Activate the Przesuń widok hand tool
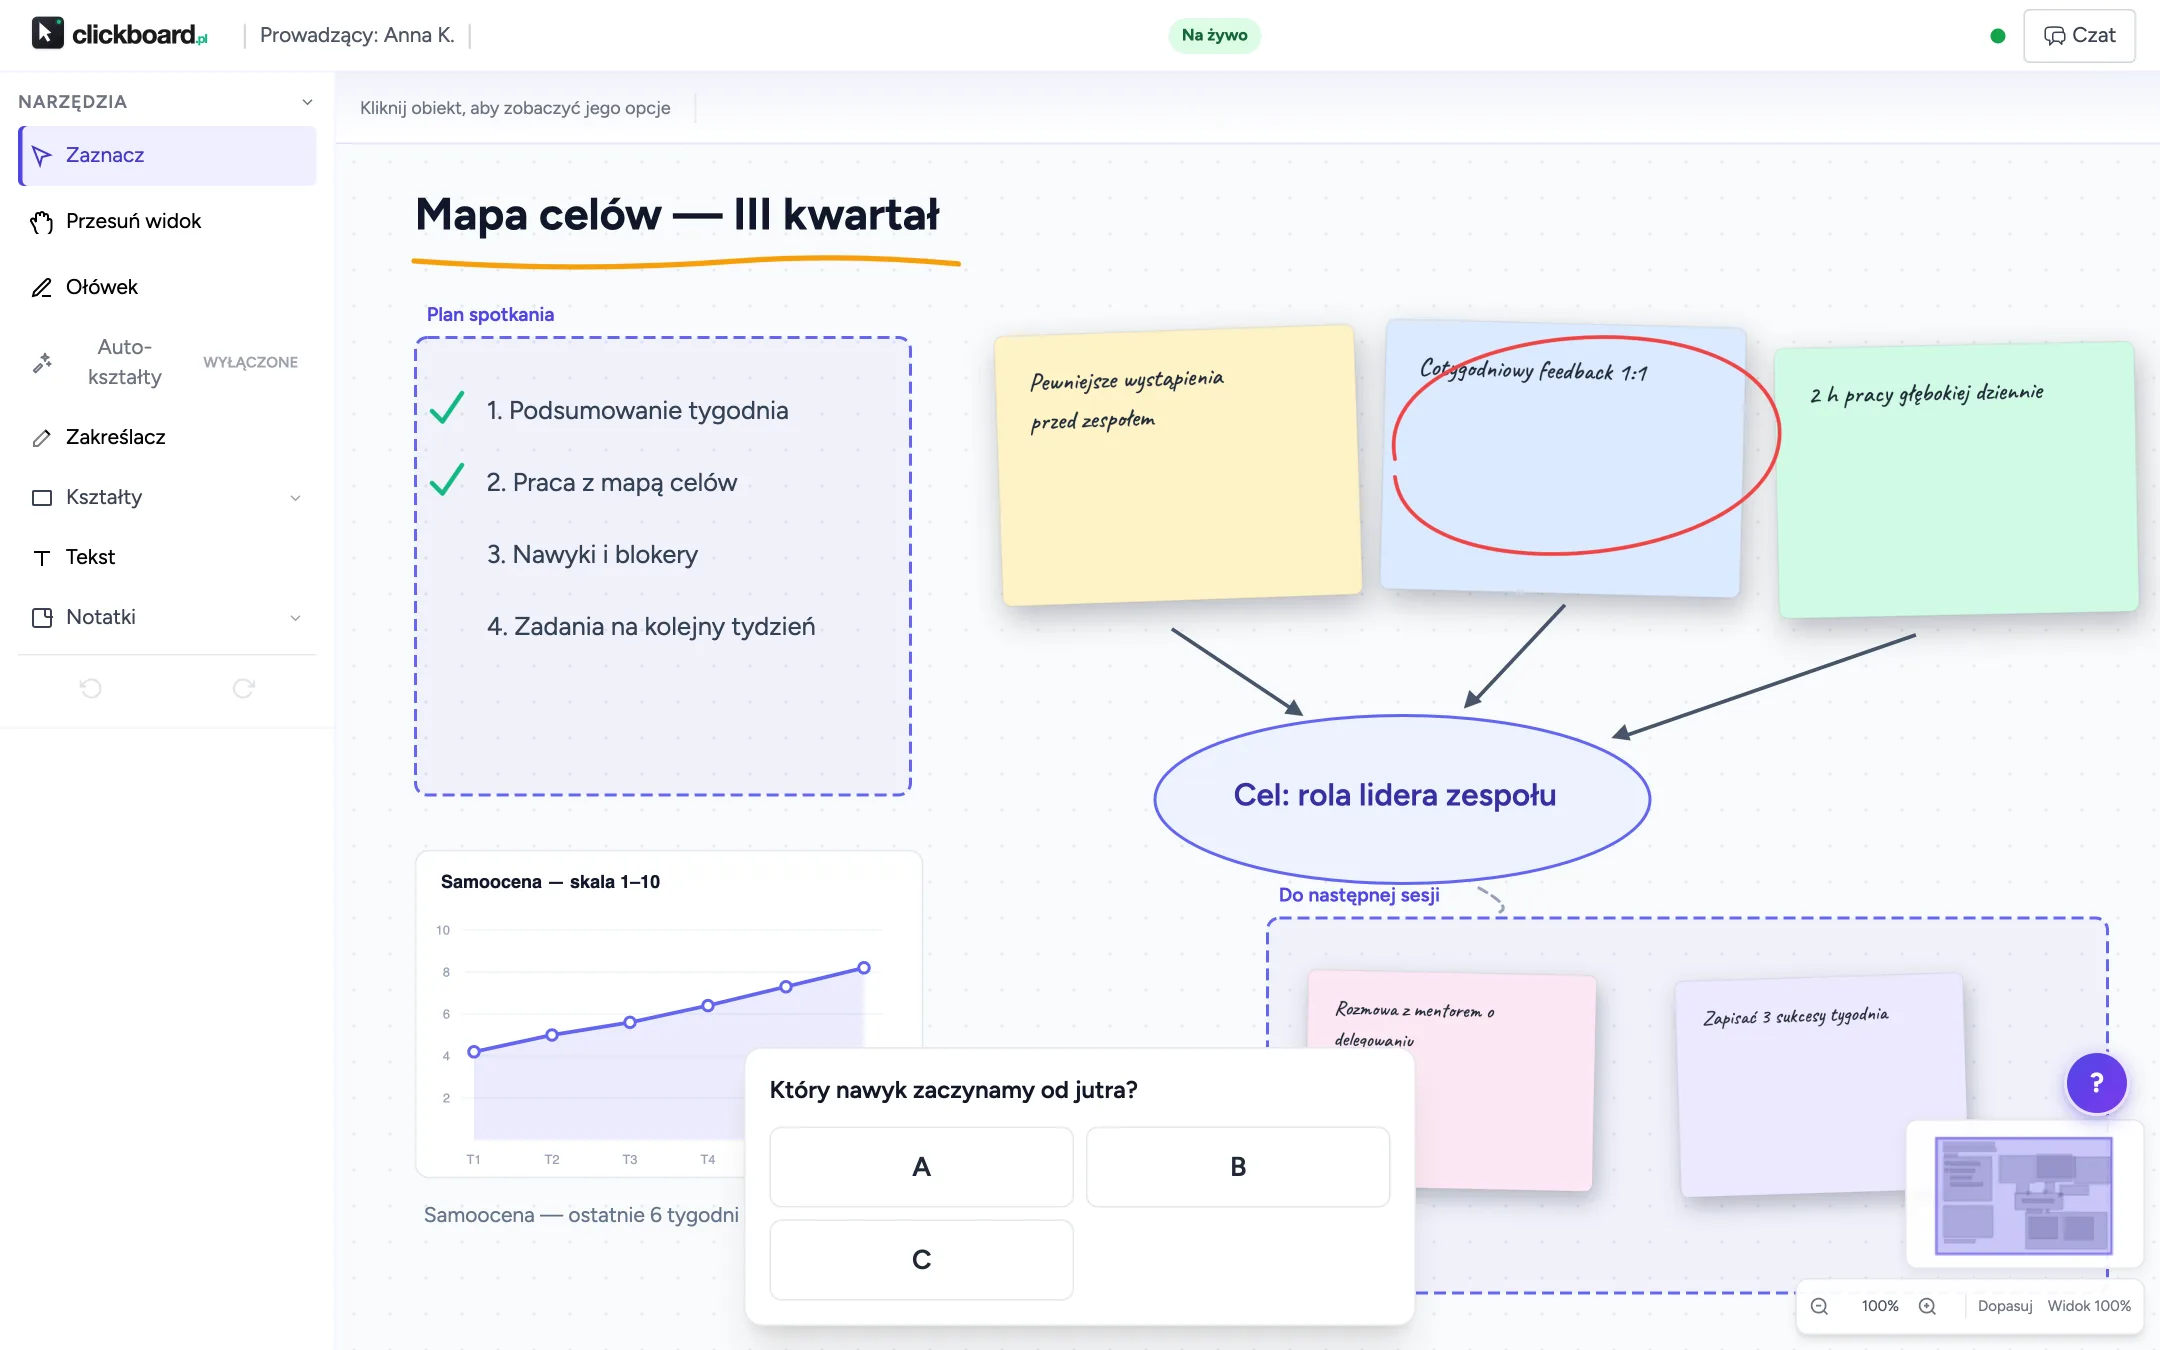The image size is (2160, 1350). click(167, 221)
